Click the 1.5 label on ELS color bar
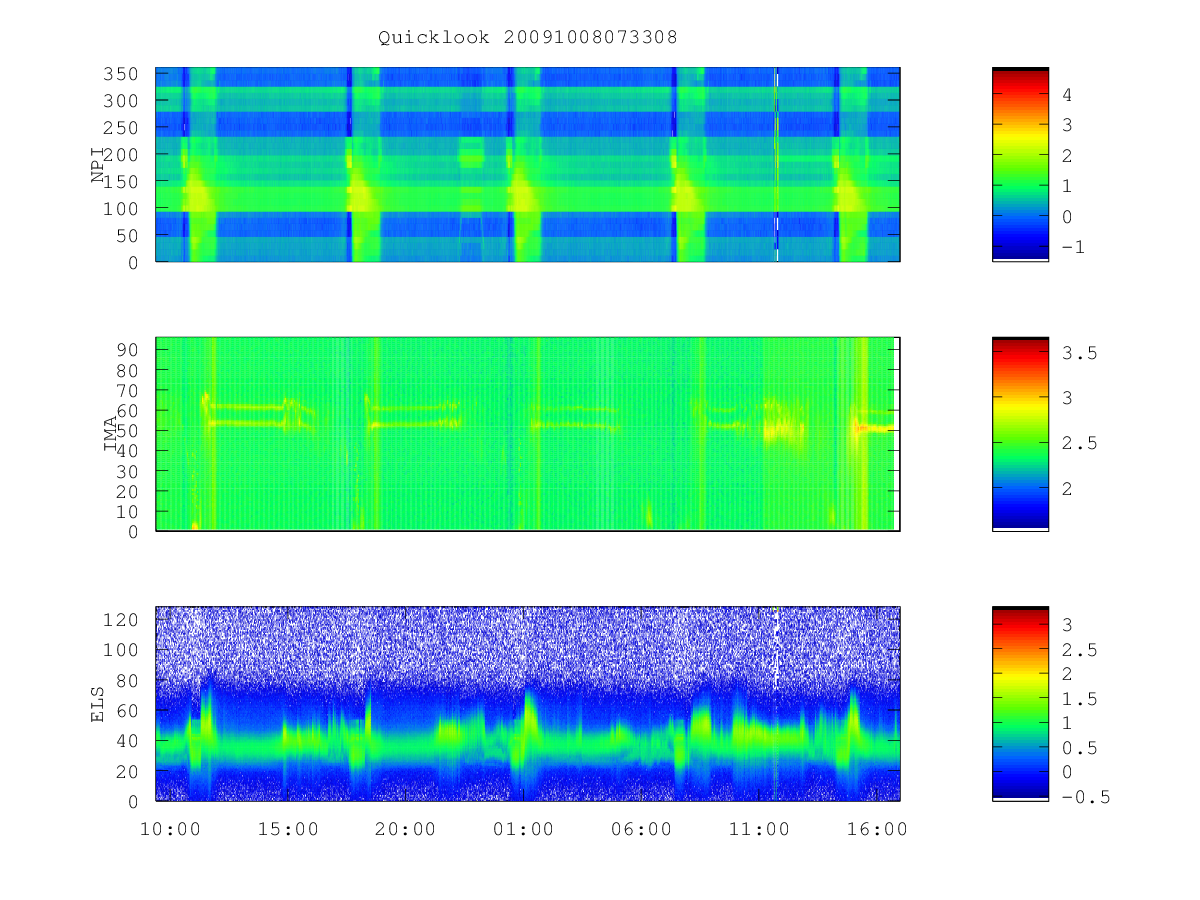The width and height of the screenshot is (1200, 900). click(x=1078, y=699)
